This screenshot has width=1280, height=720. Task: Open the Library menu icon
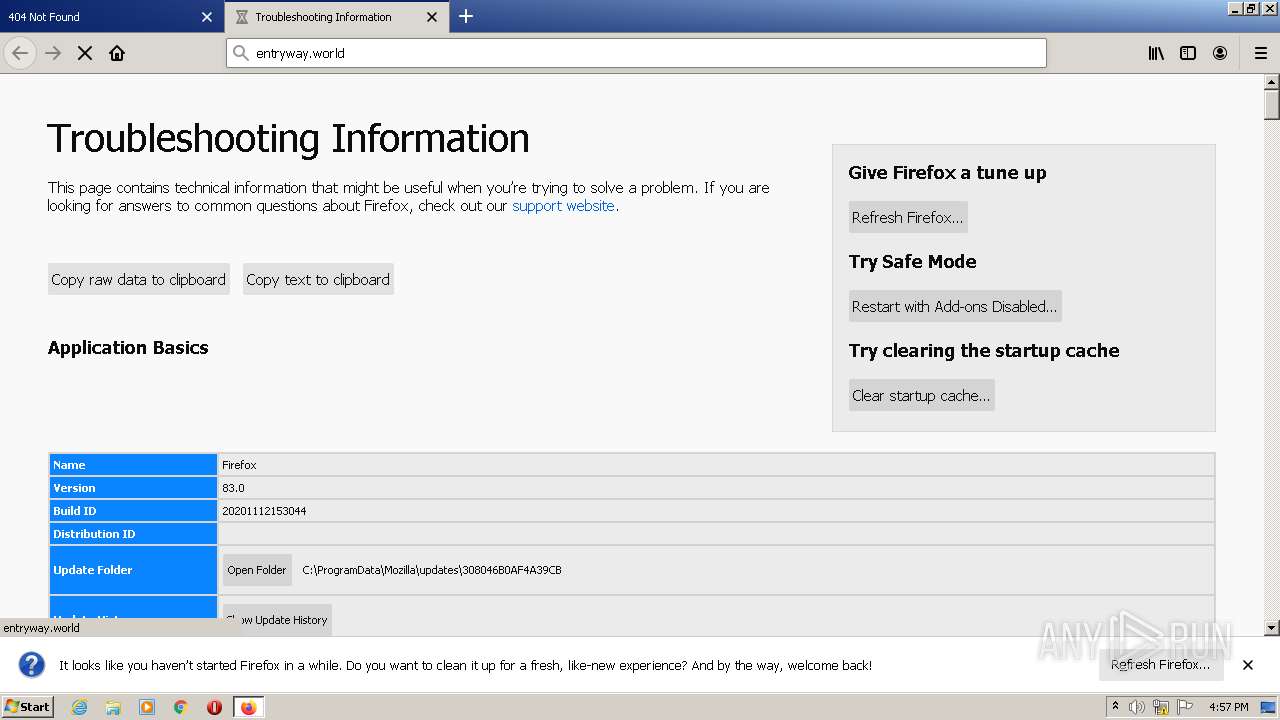click(1156, 53)
